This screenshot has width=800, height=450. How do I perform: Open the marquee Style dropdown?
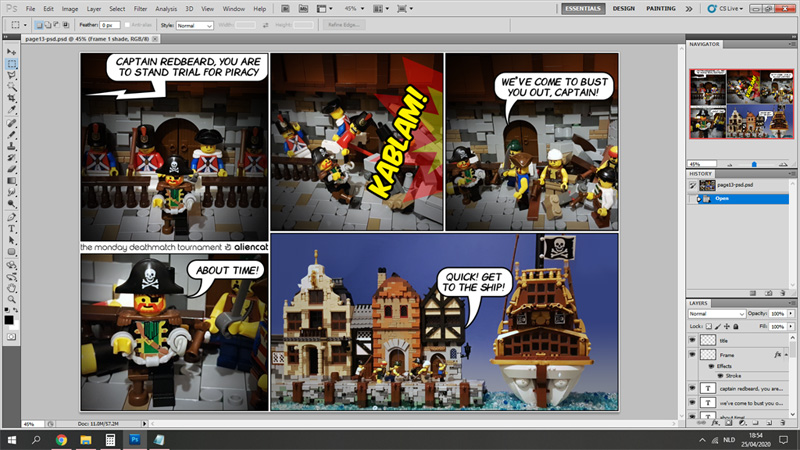tap(194, 26)
